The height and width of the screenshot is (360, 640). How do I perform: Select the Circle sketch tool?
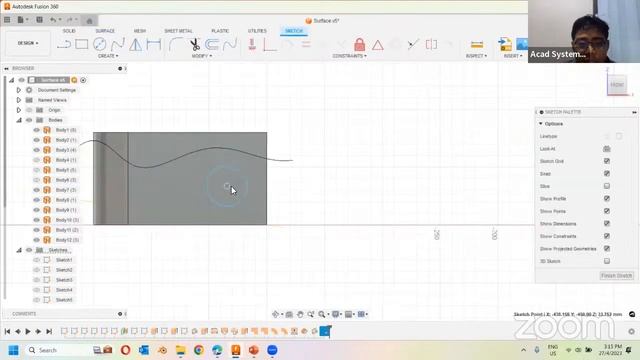(x=100, y=44)
